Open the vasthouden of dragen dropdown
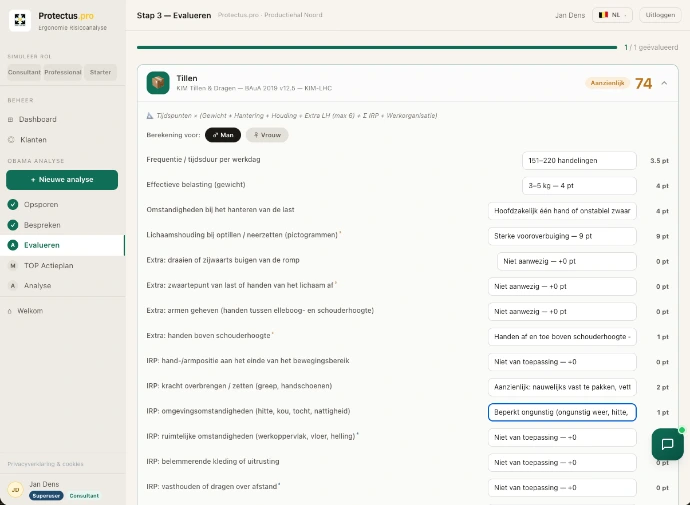Screen dimensions: 690x505 click(562, 487)
